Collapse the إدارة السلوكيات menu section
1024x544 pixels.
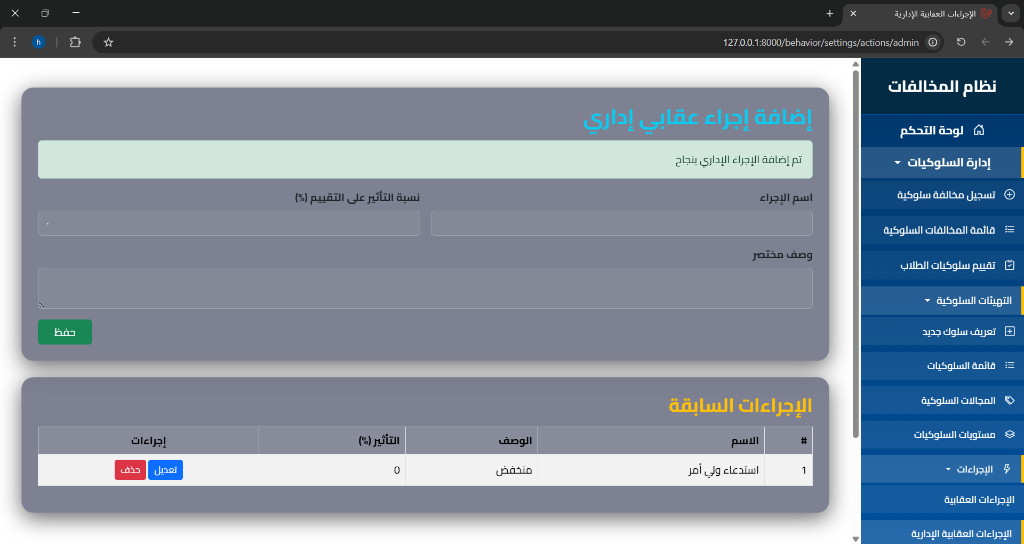[942, 163]
